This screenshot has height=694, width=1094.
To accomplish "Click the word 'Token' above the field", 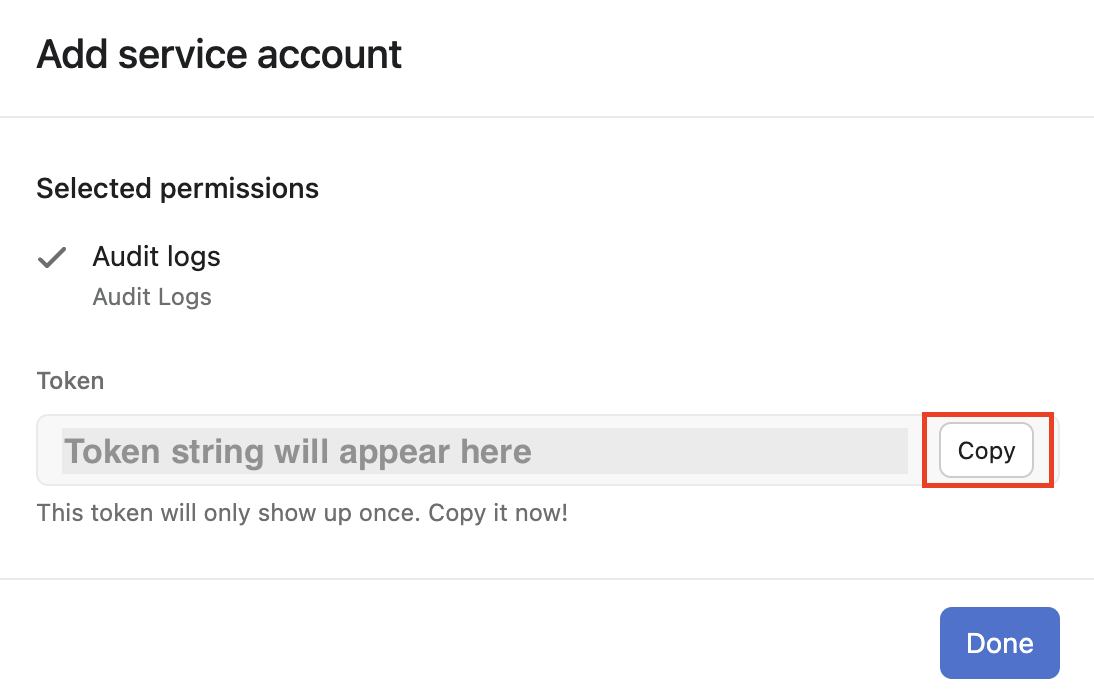I will [70, 381].
